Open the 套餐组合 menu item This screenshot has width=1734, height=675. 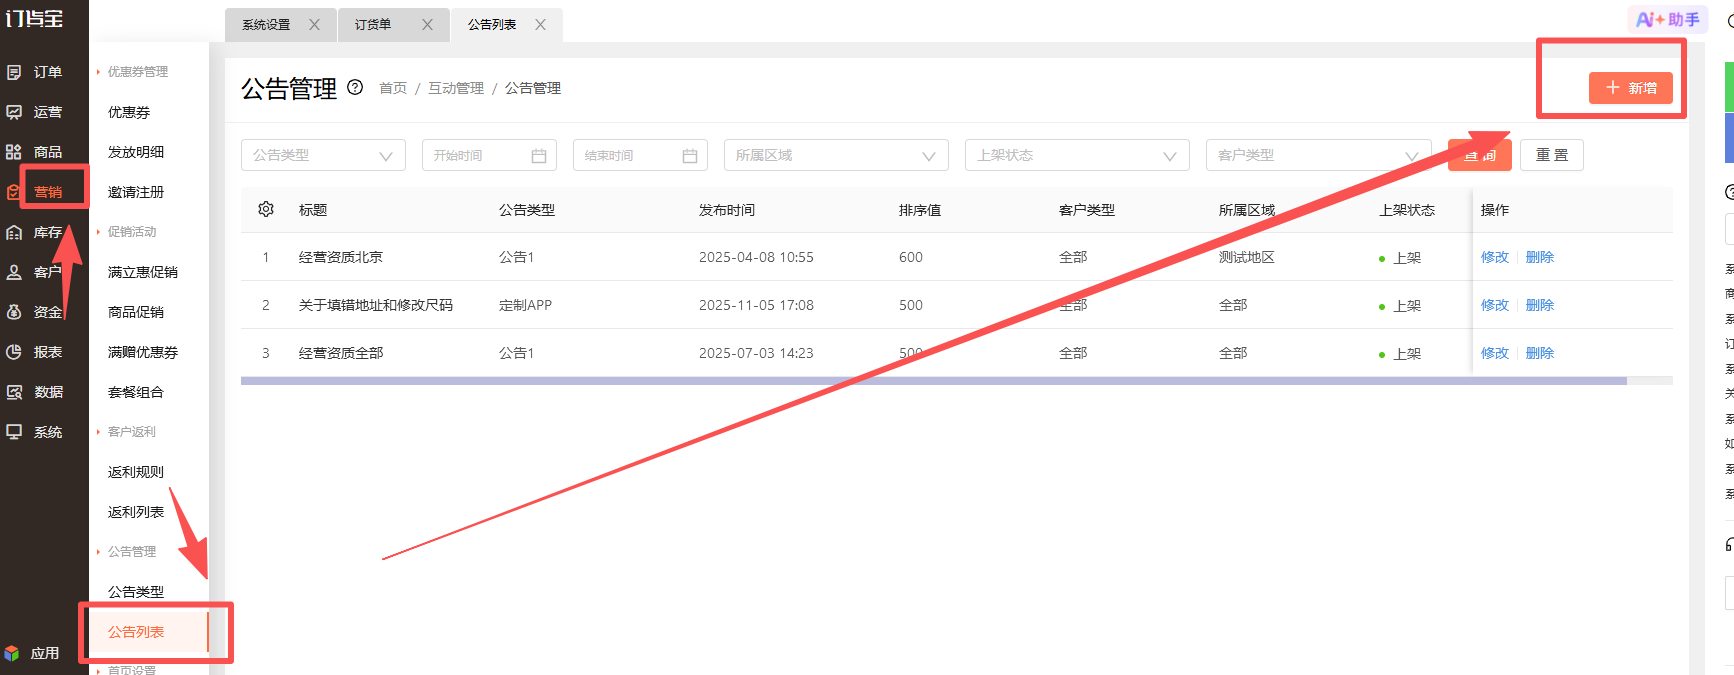[x=136, y=392]
